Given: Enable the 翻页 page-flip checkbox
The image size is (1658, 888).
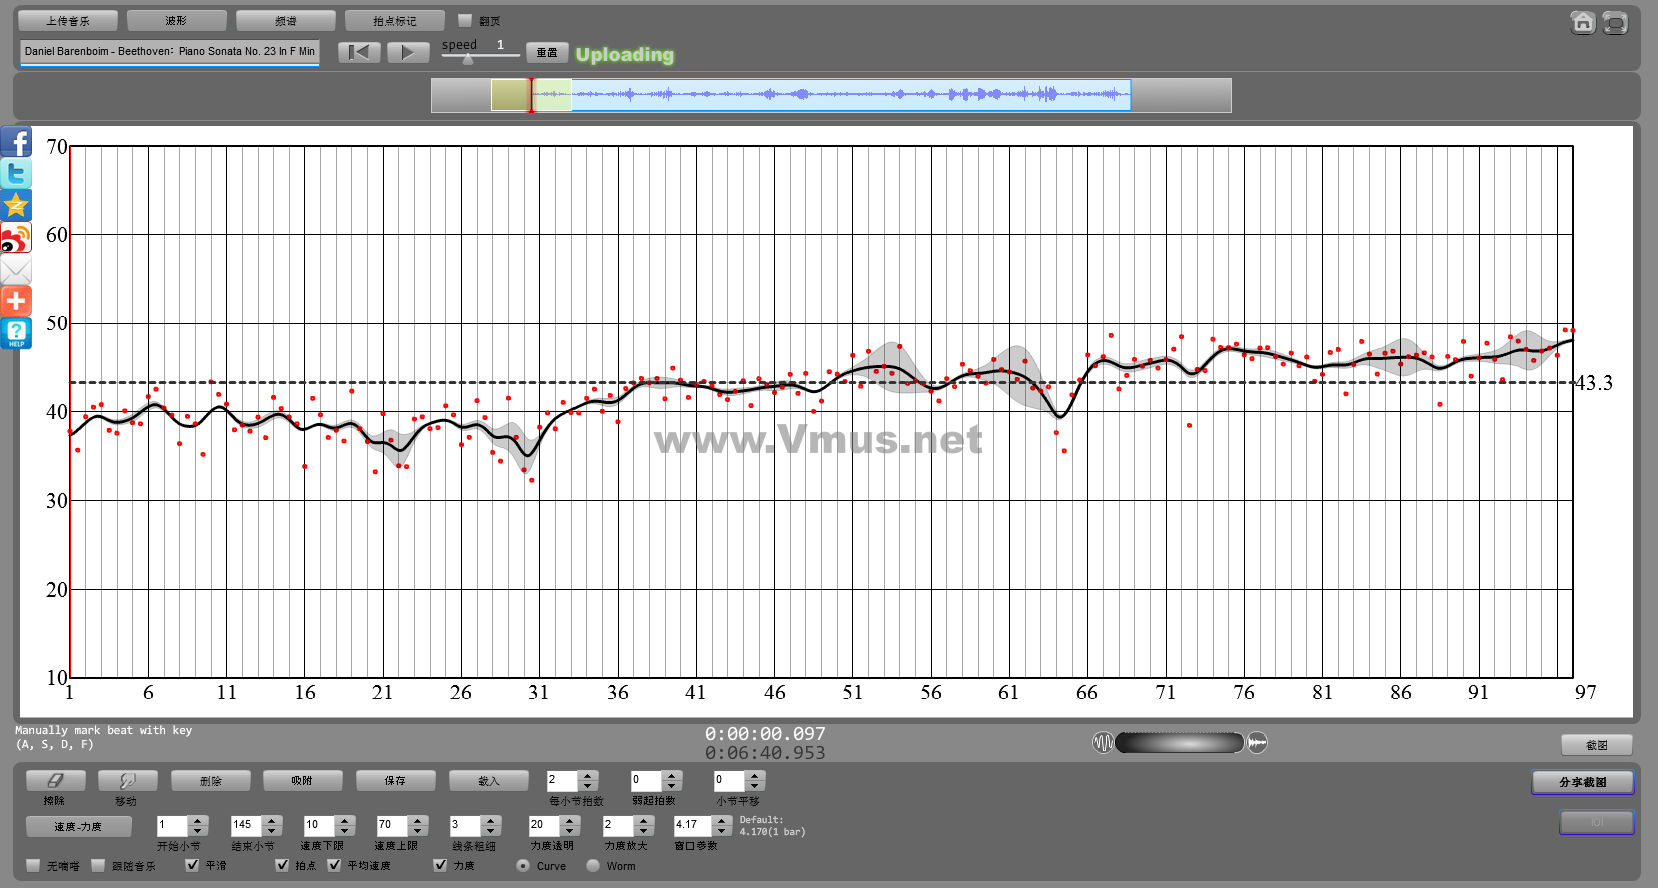Looking at the screenshot, I should point(465,20).
